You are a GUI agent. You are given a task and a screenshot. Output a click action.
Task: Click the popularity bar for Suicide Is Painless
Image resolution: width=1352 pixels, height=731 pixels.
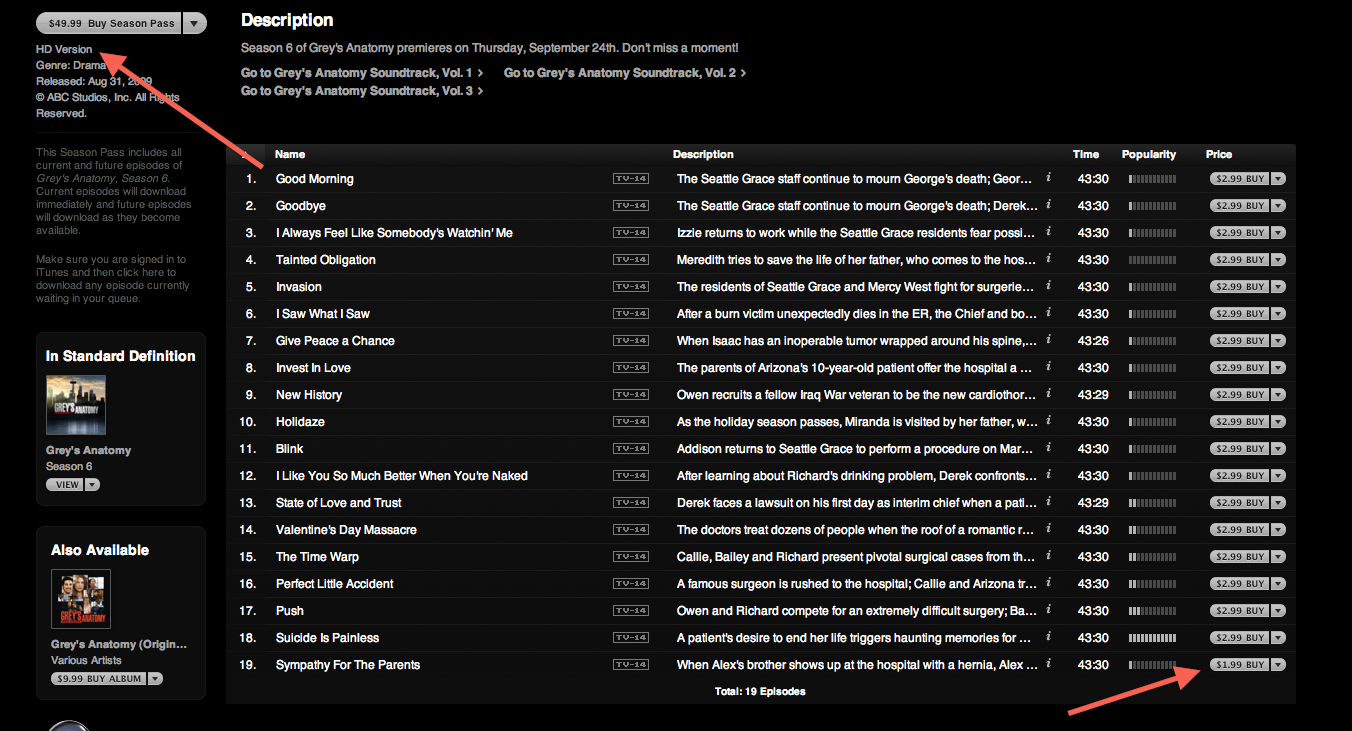(1152, 638)
